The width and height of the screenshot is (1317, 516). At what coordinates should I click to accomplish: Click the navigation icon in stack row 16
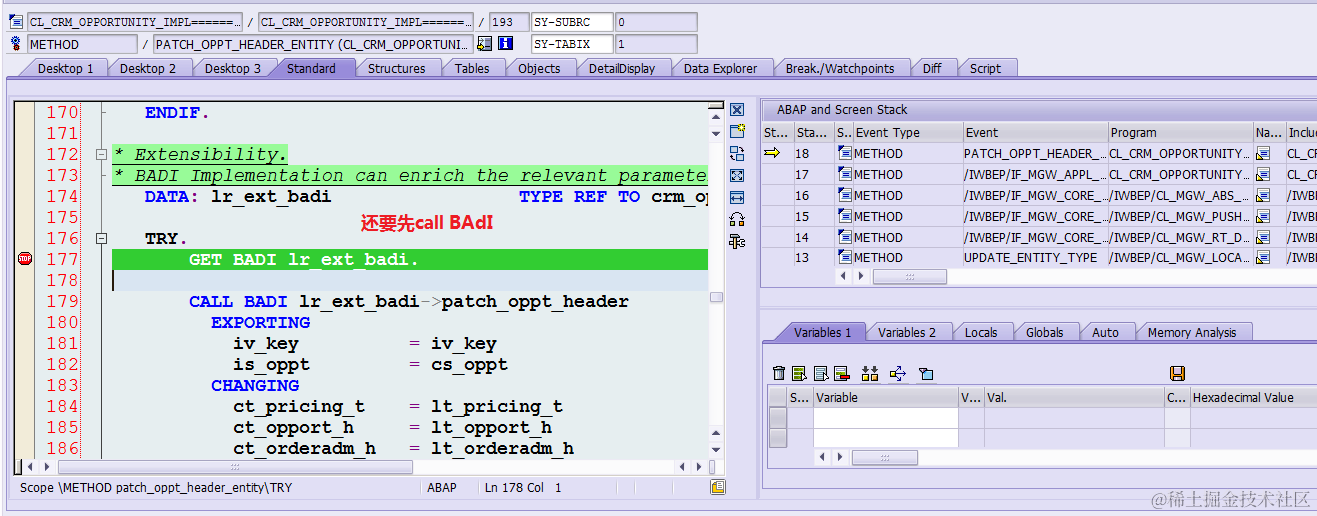click(1263, 195)
